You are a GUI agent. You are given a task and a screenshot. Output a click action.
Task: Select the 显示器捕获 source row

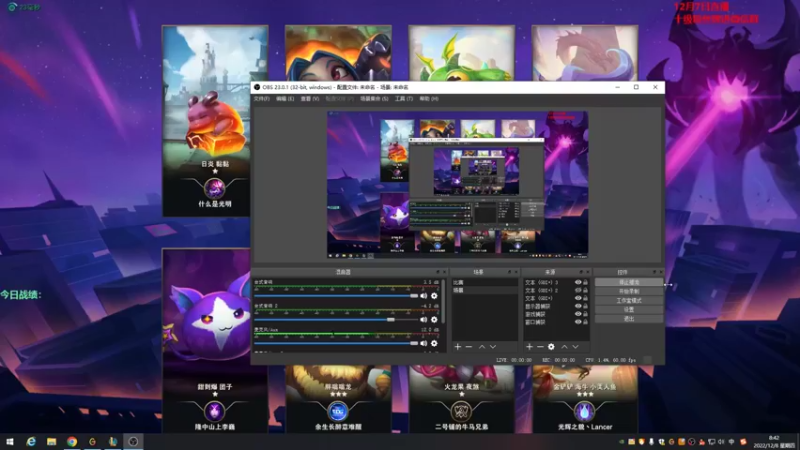556,306
